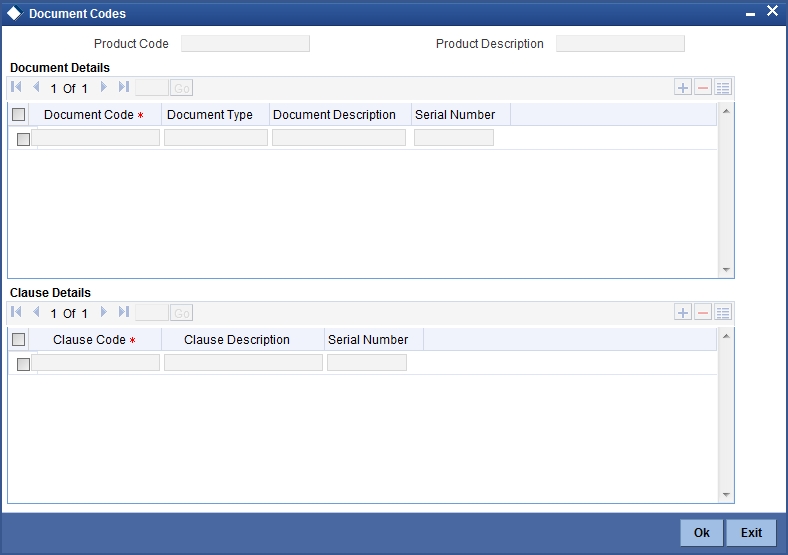Click the Document Codes diamond title icon
The width and height of the screenshot is (788, 555).
15,13
